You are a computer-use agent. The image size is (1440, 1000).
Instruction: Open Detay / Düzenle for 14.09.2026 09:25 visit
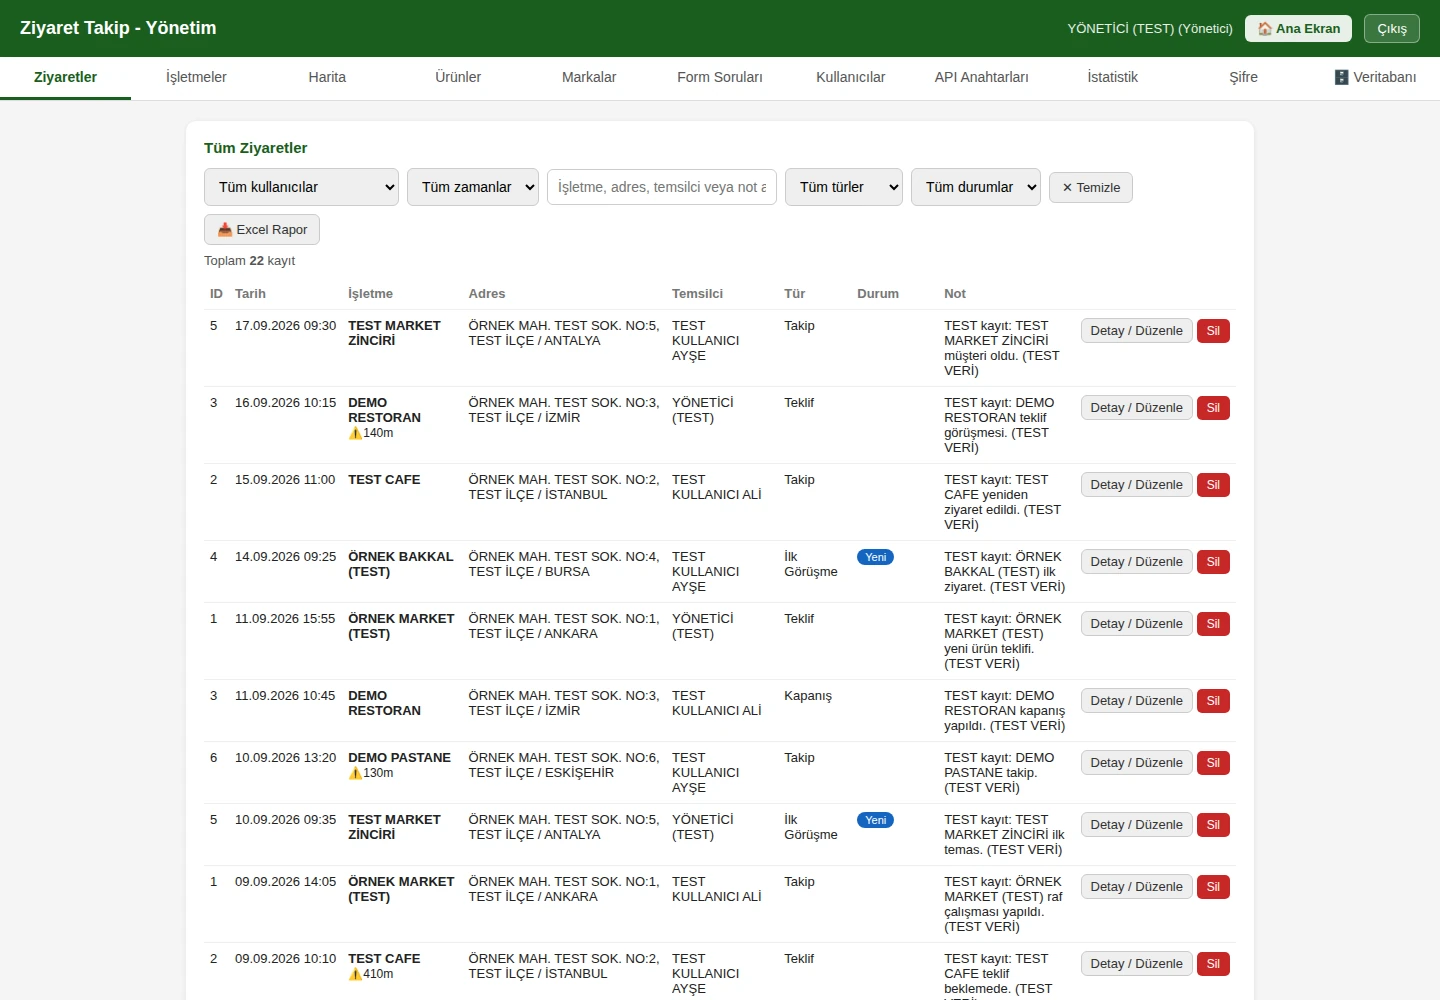click(x=1136, y=562)
